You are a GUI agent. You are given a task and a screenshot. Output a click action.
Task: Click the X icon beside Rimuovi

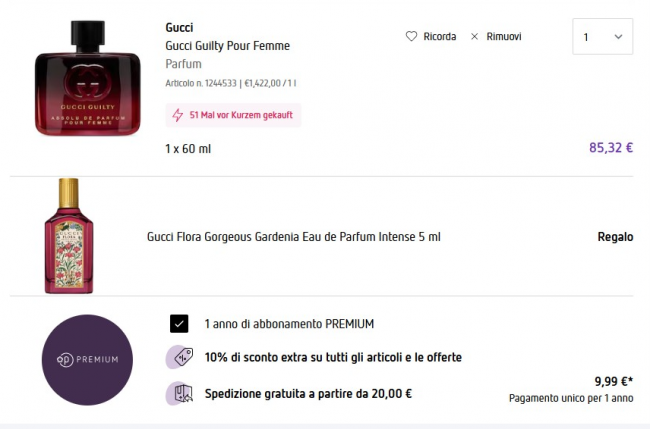point(474,37)
